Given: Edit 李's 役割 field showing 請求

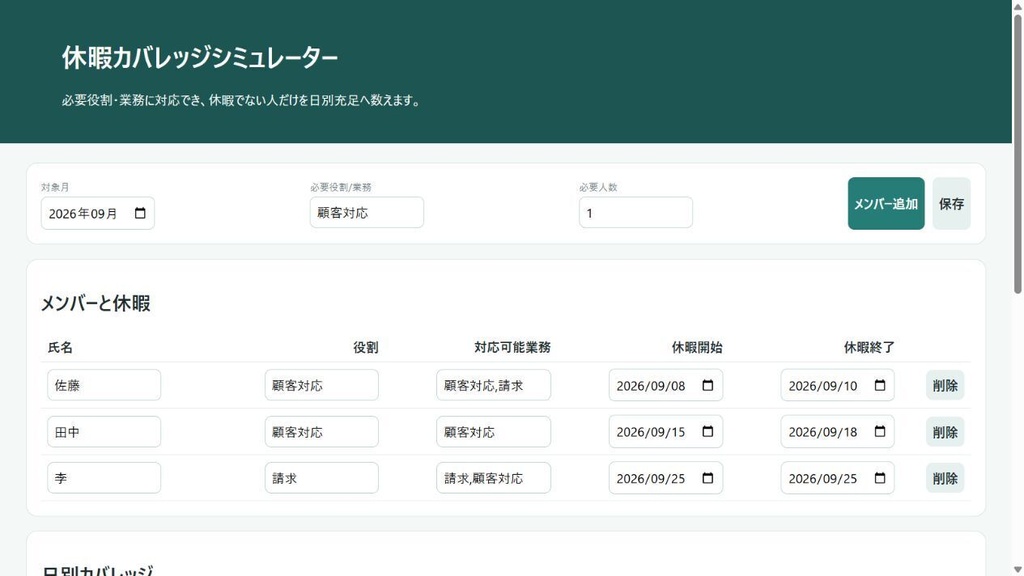Looking at the screenshot, I should tap(321, 478).
